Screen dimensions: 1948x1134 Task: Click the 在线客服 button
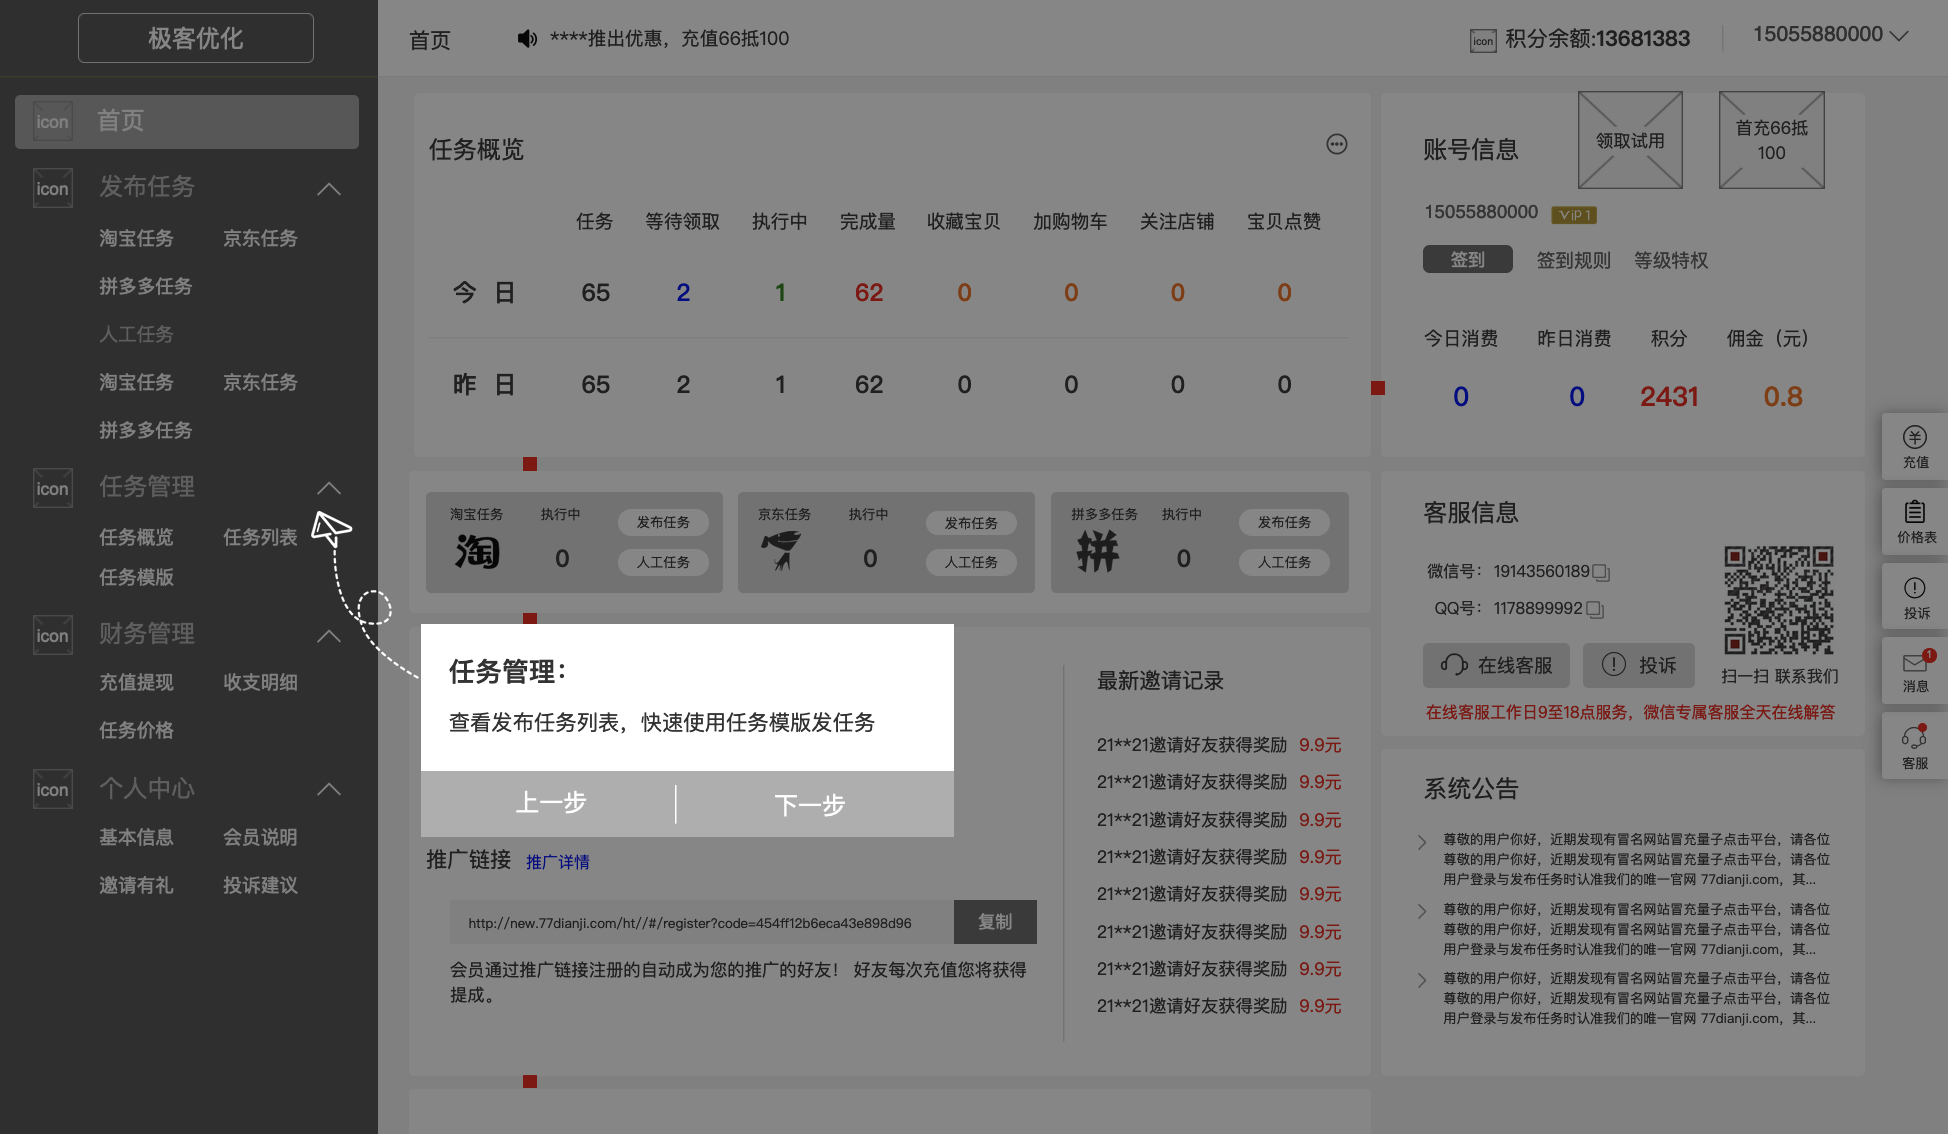click(x=1496, y=665)
